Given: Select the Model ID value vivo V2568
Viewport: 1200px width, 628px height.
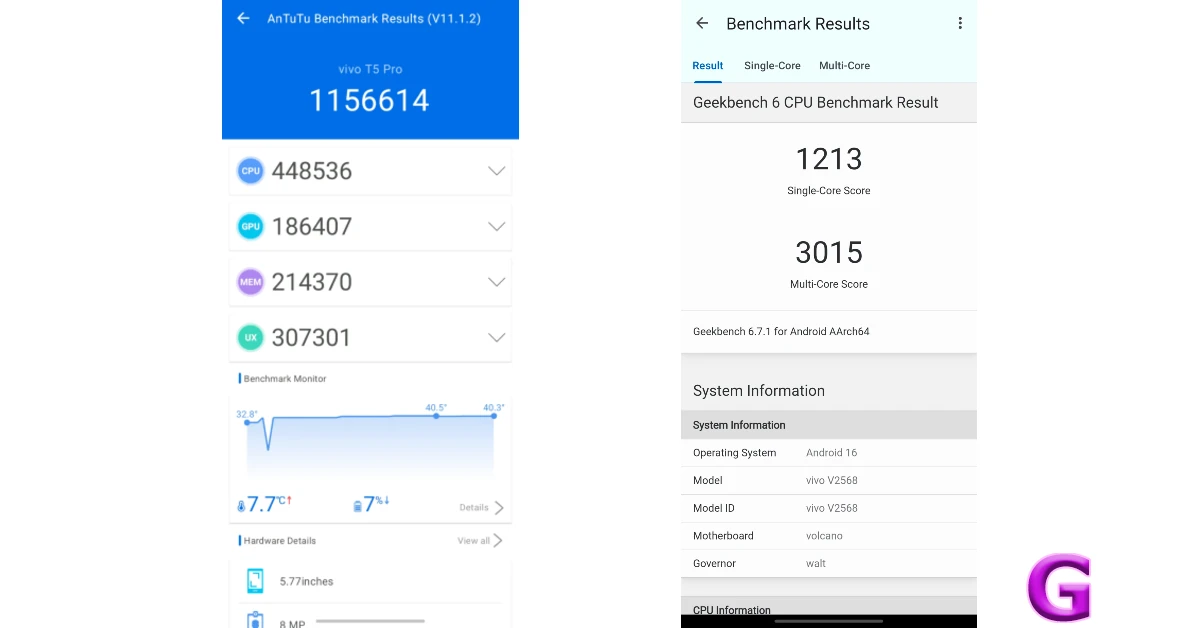Looking at the screenshot, I should (x=832, y=508).
